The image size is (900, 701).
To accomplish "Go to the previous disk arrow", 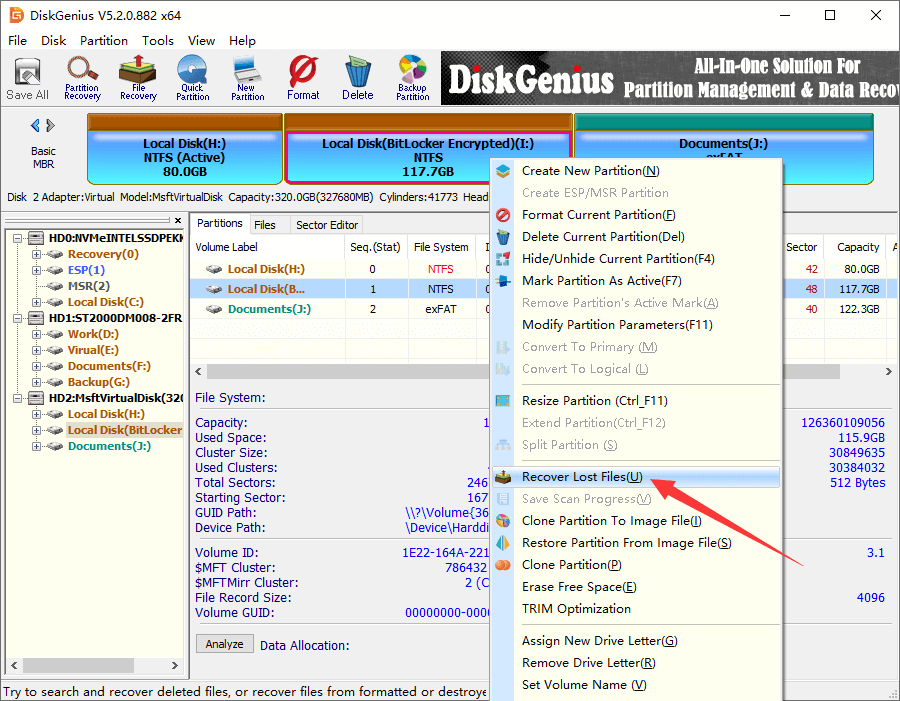I will [35, 126].
